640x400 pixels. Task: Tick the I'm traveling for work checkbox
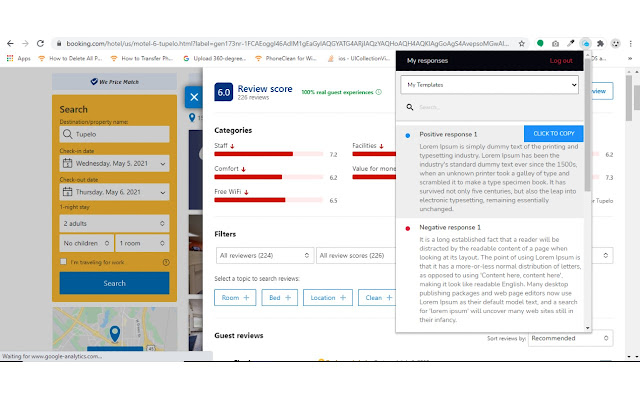[x=63, y=262]
